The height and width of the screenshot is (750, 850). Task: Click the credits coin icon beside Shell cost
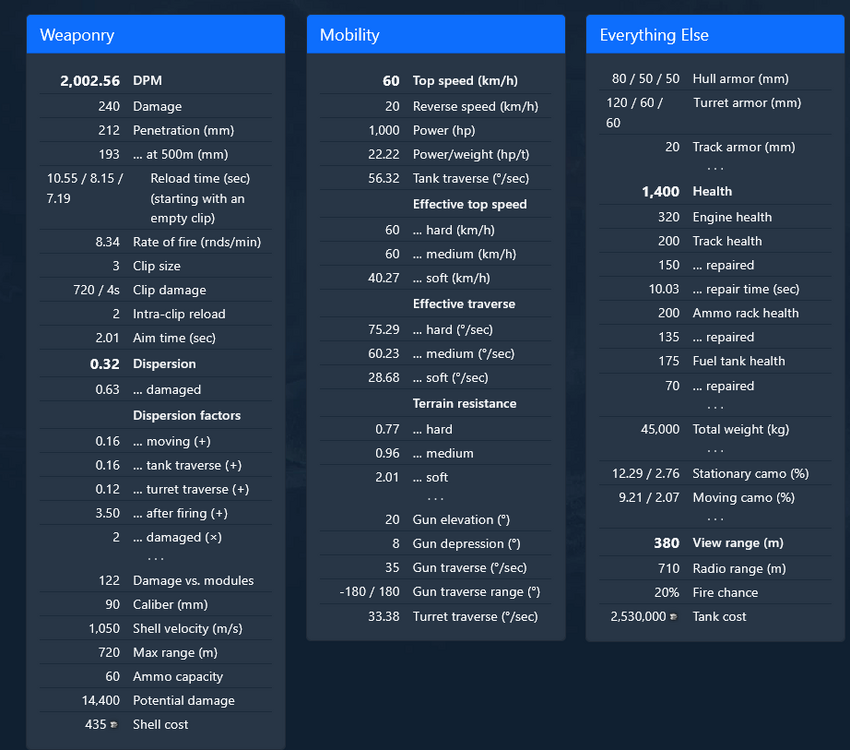coord(114,725)
